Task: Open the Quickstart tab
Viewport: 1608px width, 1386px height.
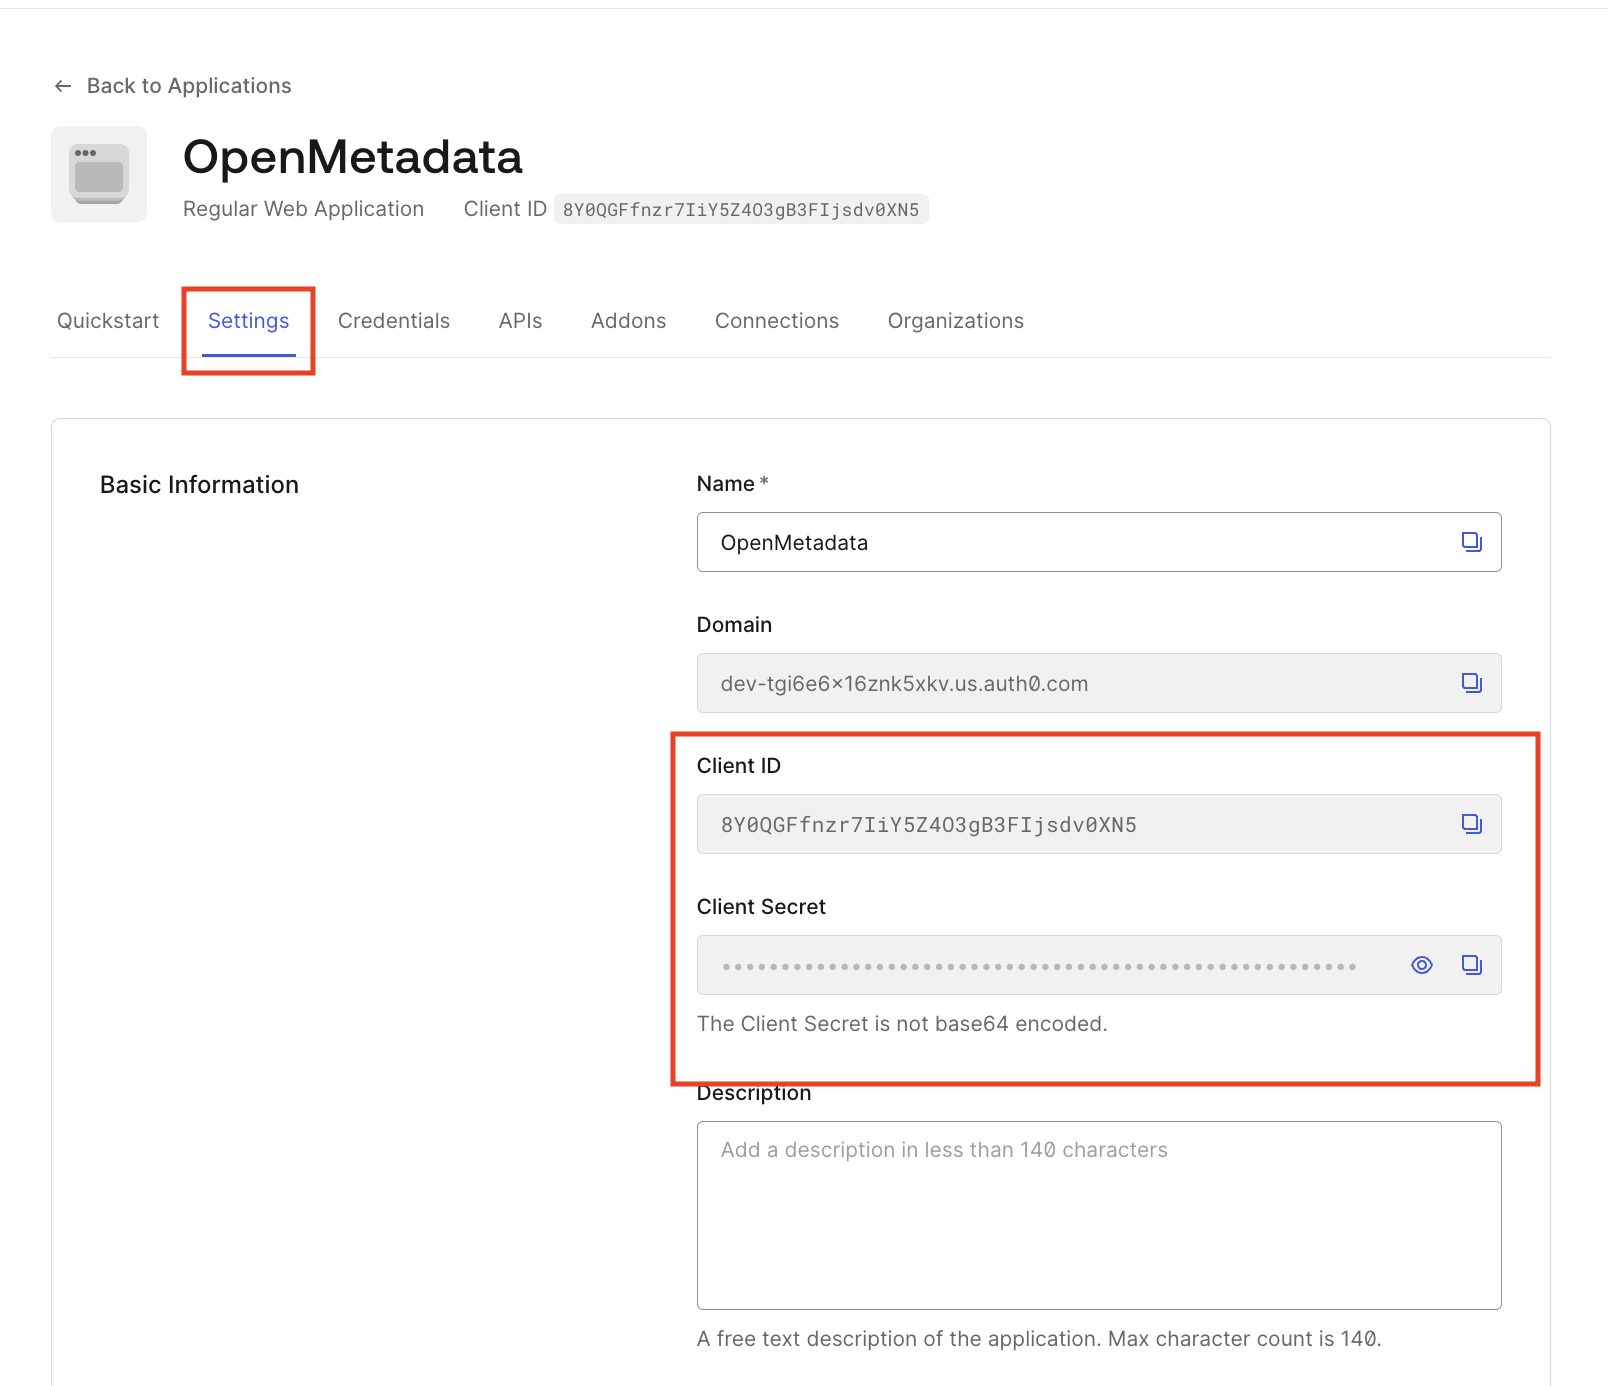Action: pyautogui.click(x=108, y=321)
